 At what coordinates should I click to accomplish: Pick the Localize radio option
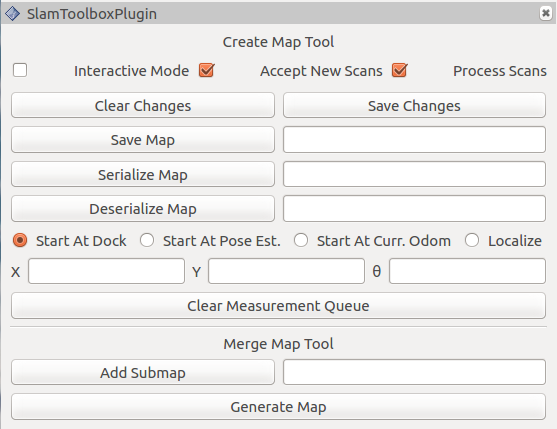coord(472,240)
